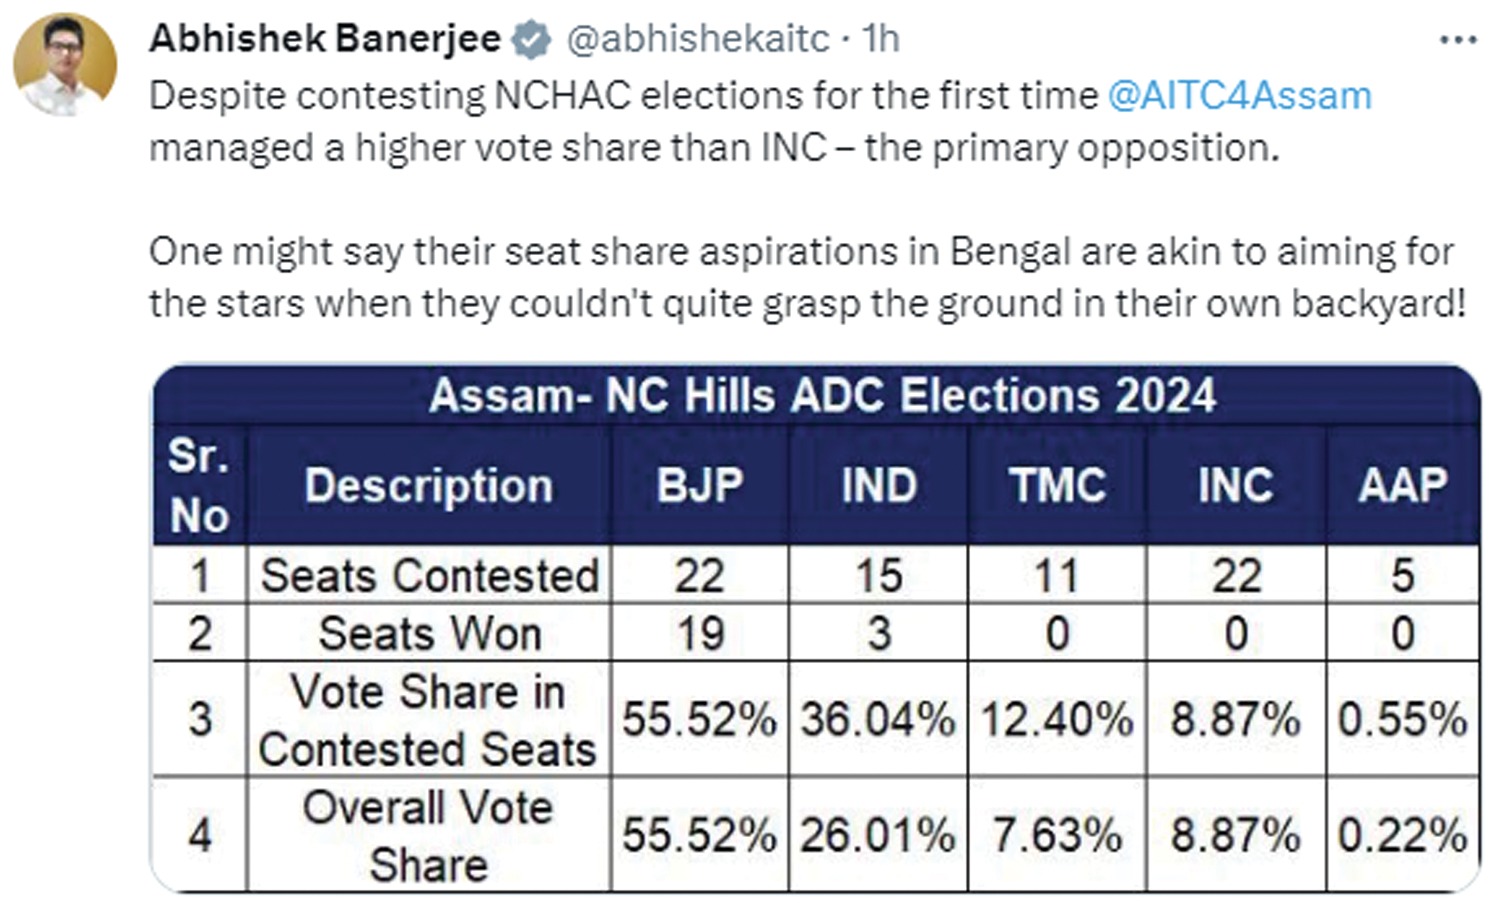
Task: Click TMC's 12.40% vote share cell
Action: point(1057,719)
